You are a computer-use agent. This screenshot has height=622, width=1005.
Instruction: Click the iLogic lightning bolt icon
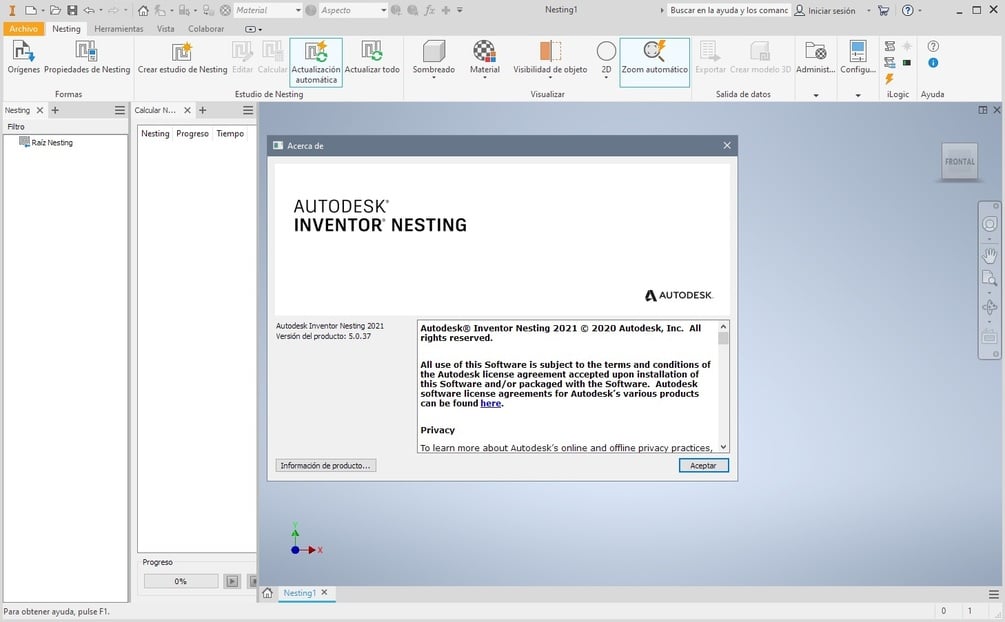click(890, 79)
